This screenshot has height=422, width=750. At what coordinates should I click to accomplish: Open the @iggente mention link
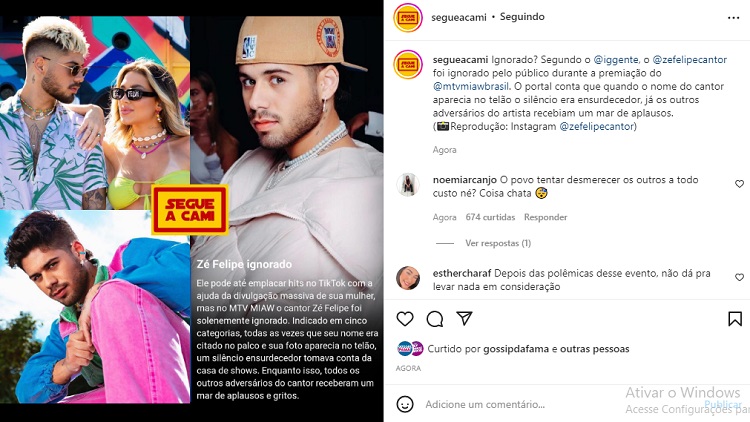[x=616, y=60]
